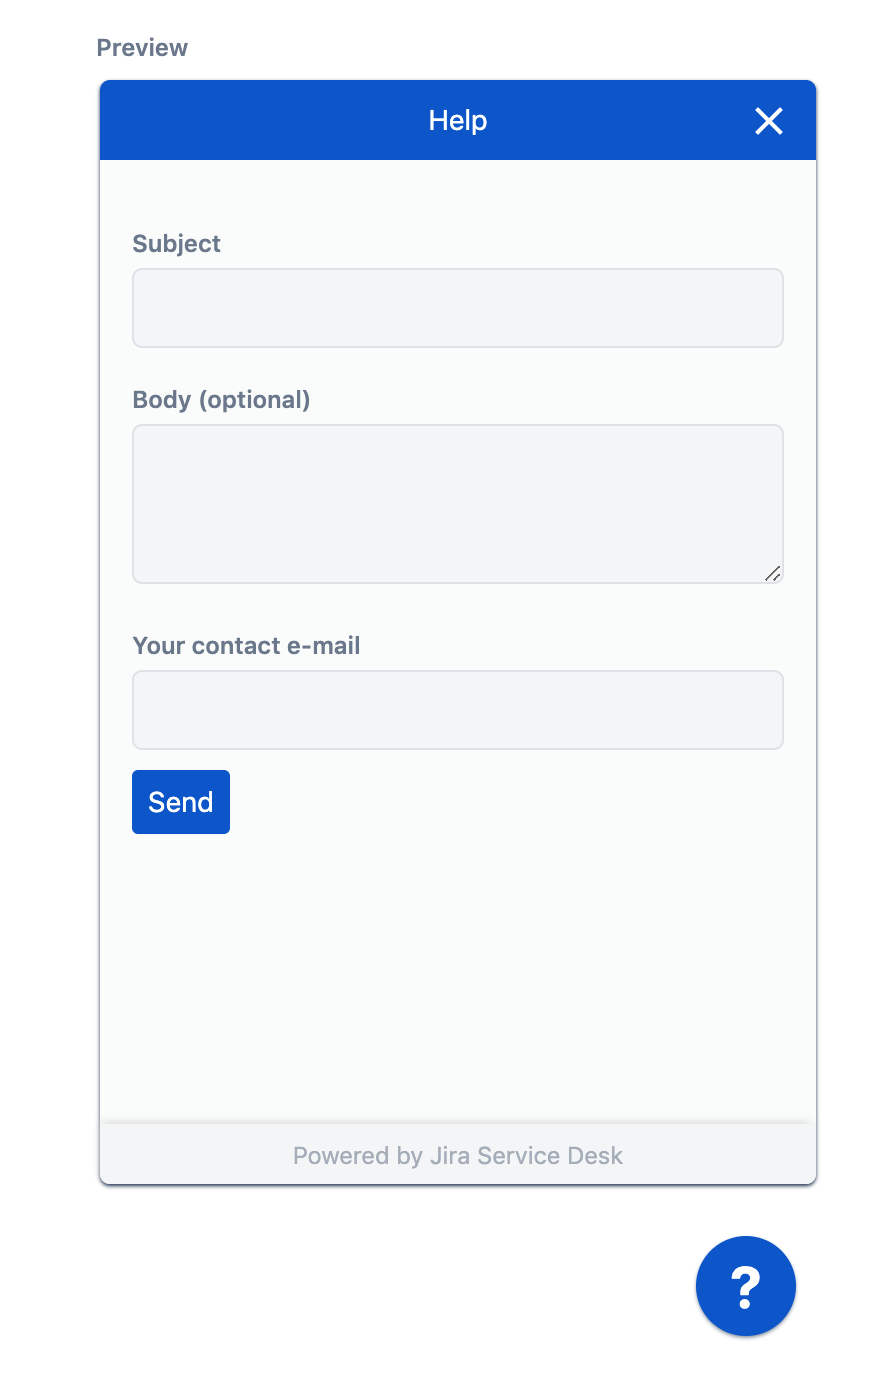Click the question mark inside the blue circle
Image resolution: width=874 pixels, height=1386 pixels.
pyautogui.click(x=745, y=1286)
